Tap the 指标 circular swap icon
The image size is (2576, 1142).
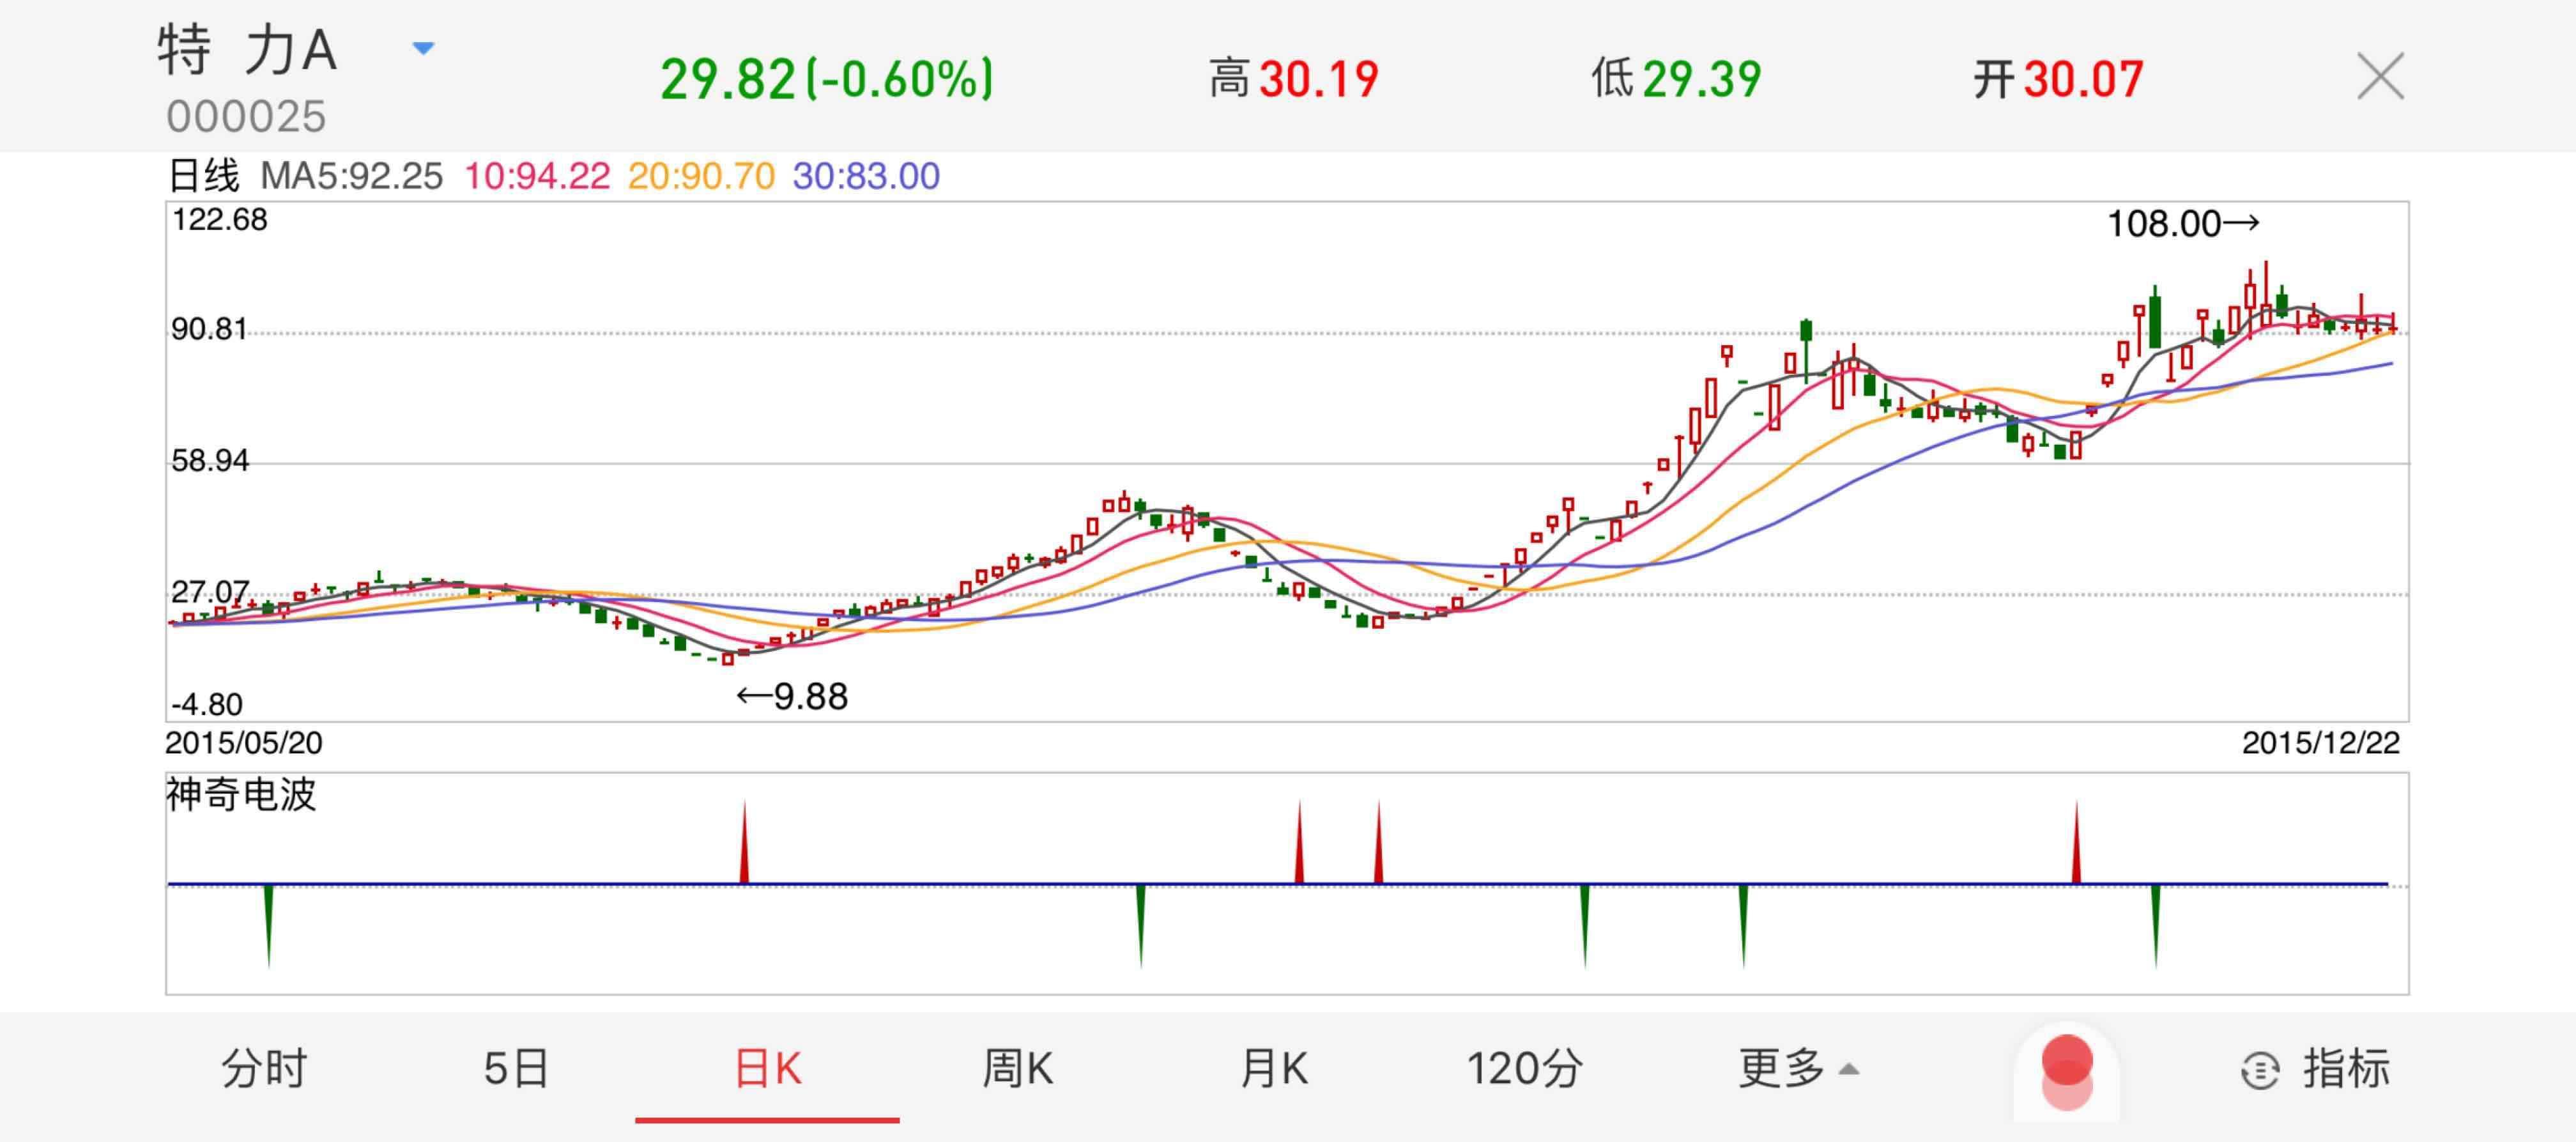2260,1071
